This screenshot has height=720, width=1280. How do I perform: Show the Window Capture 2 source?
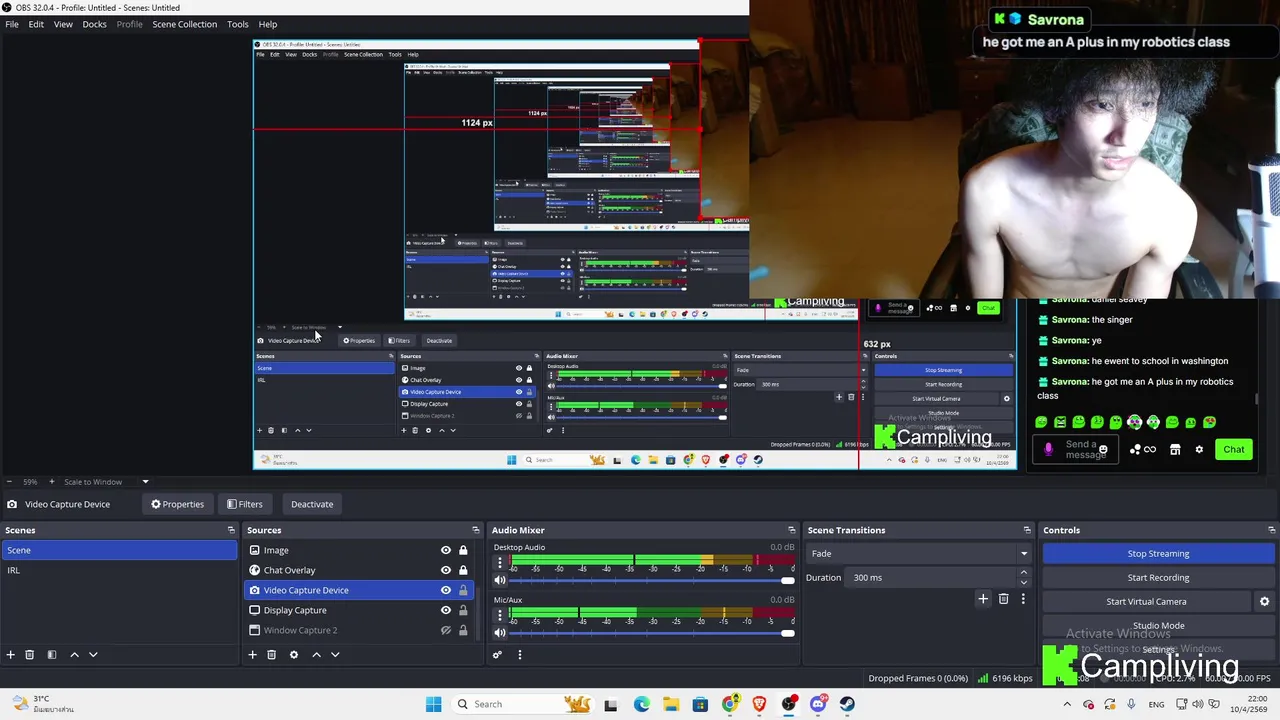point(446,630)
